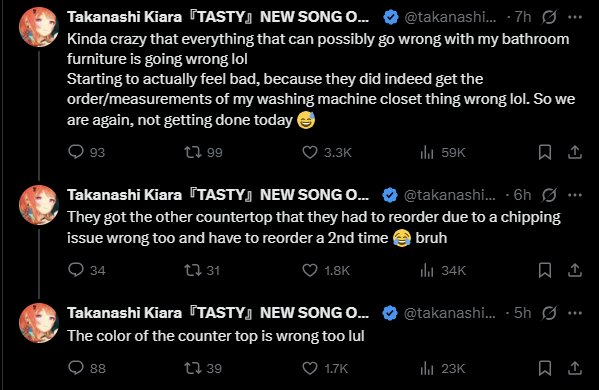Bookmark the countertop reorder tweet
This screenshot has width=599, height=390.
point(545,270)
